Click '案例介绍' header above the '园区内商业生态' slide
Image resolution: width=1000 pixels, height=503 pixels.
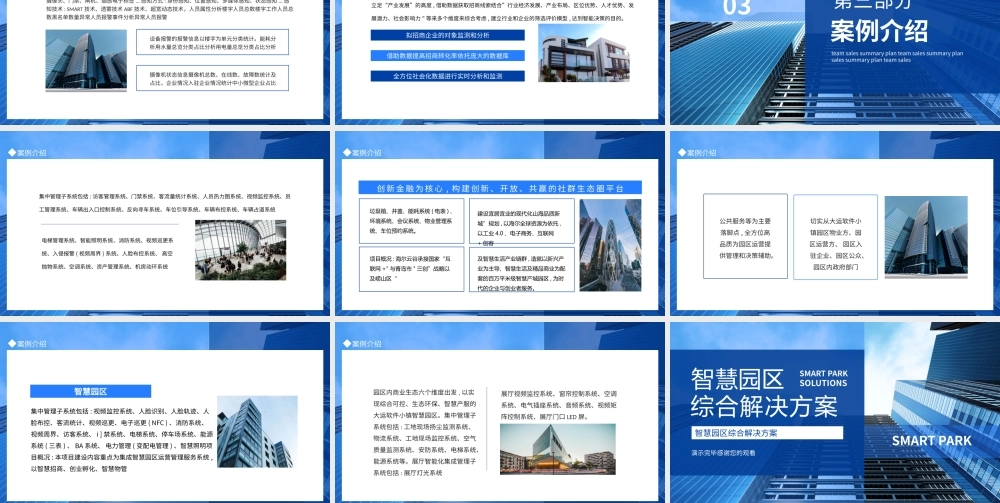(x=362, y=344)
